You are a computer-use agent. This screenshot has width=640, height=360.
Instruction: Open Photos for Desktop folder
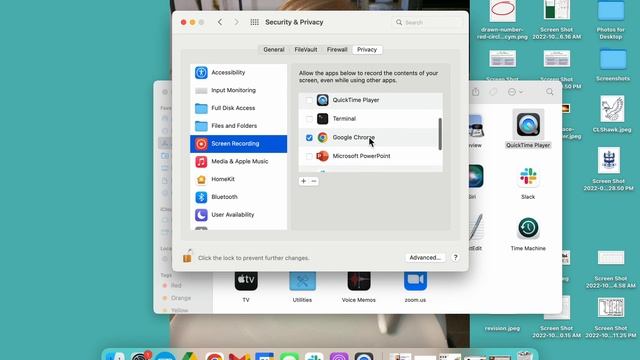(611, 20)
